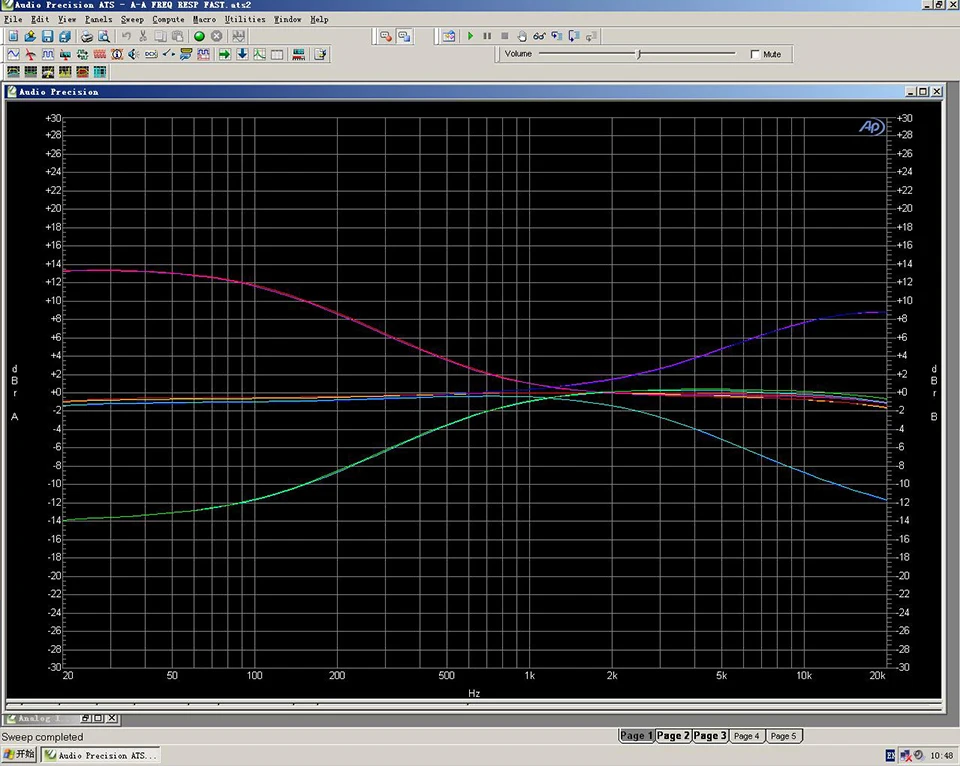Viewport: 960px width, 766px height.
Task: Click the green right-arrow toolbar icon
Action: [224, 54]
